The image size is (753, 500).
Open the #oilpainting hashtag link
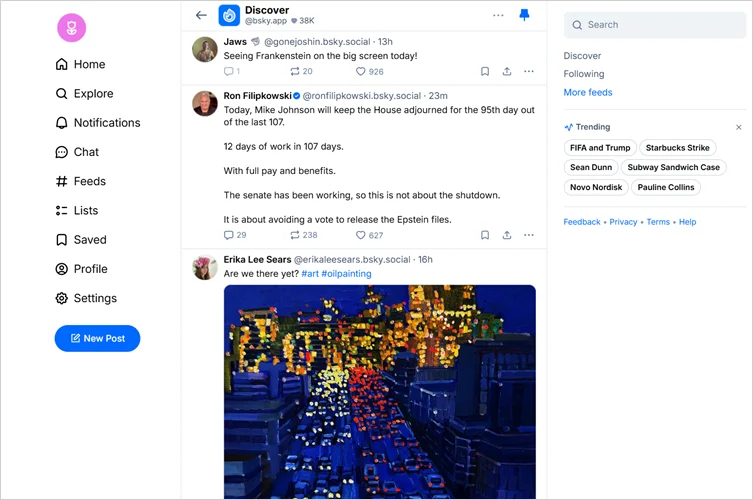point(346,274)
